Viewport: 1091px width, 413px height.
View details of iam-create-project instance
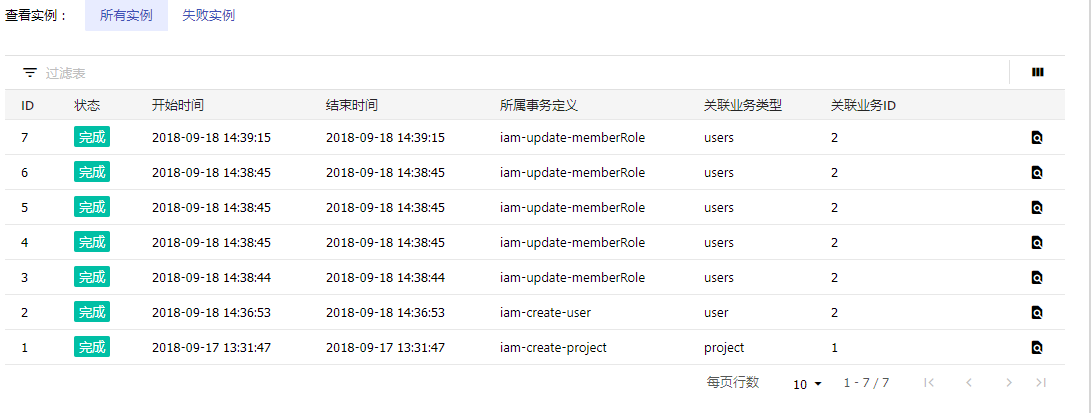pyautogui.click(x=1037, y=347)
